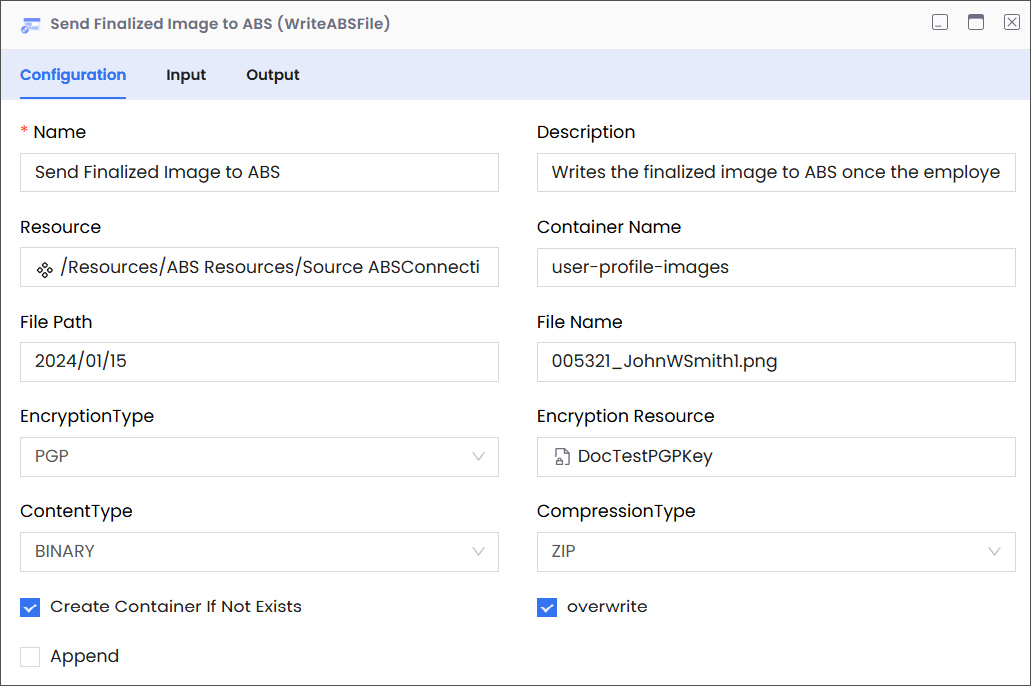Click the File Path field with 2024/01/15

pos(259,362)
